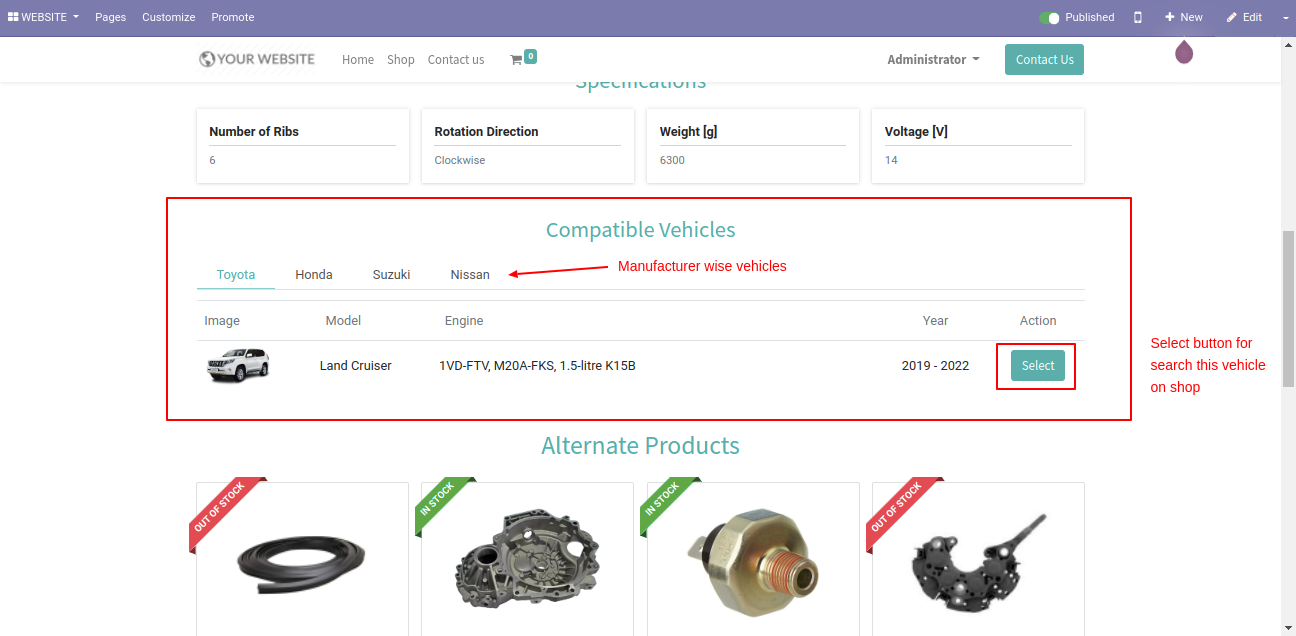Expand the Administrator user dropdown
Viewport: 1296px width, 636px height.
point(933,60)
